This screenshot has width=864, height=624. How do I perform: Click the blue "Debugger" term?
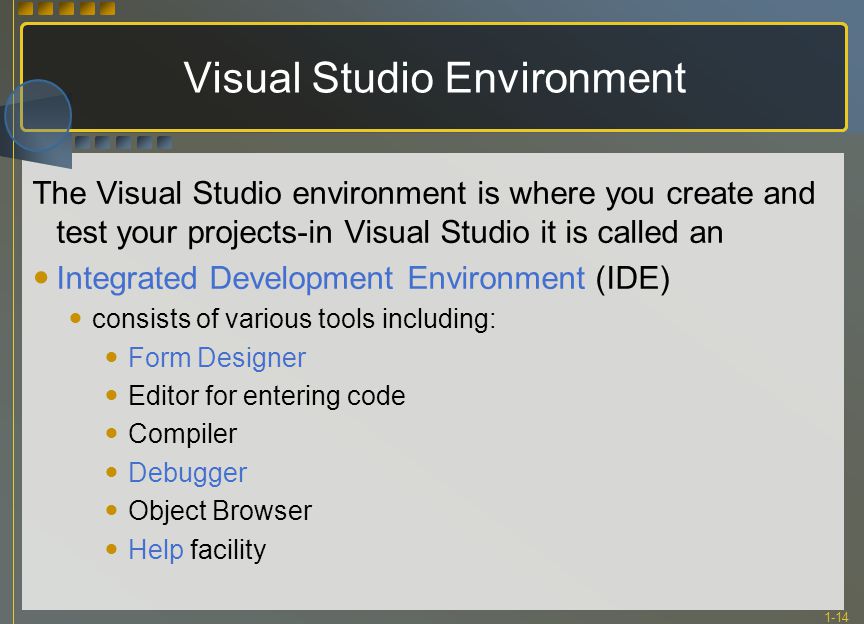point(187,473)
